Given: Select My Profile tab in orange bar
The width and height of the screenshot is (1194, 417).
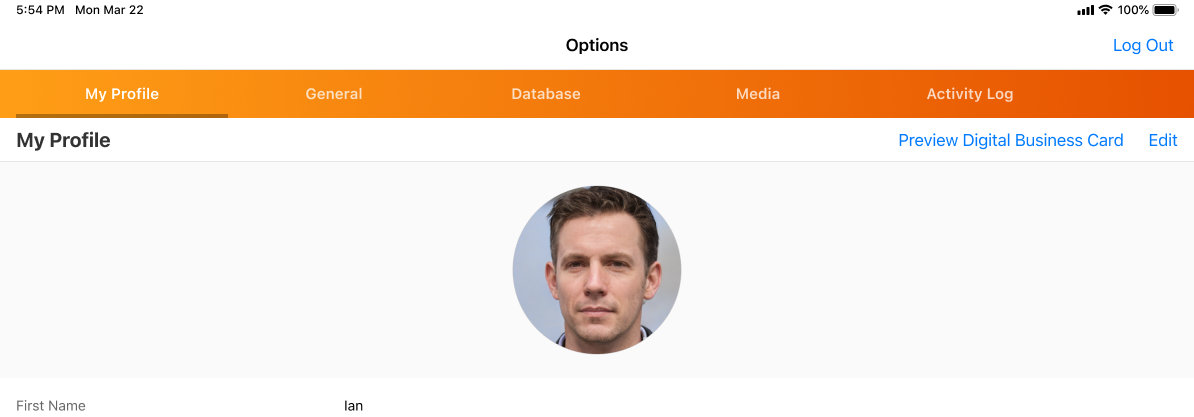Looking at the screenshot, I should click(x=122, y=94).
